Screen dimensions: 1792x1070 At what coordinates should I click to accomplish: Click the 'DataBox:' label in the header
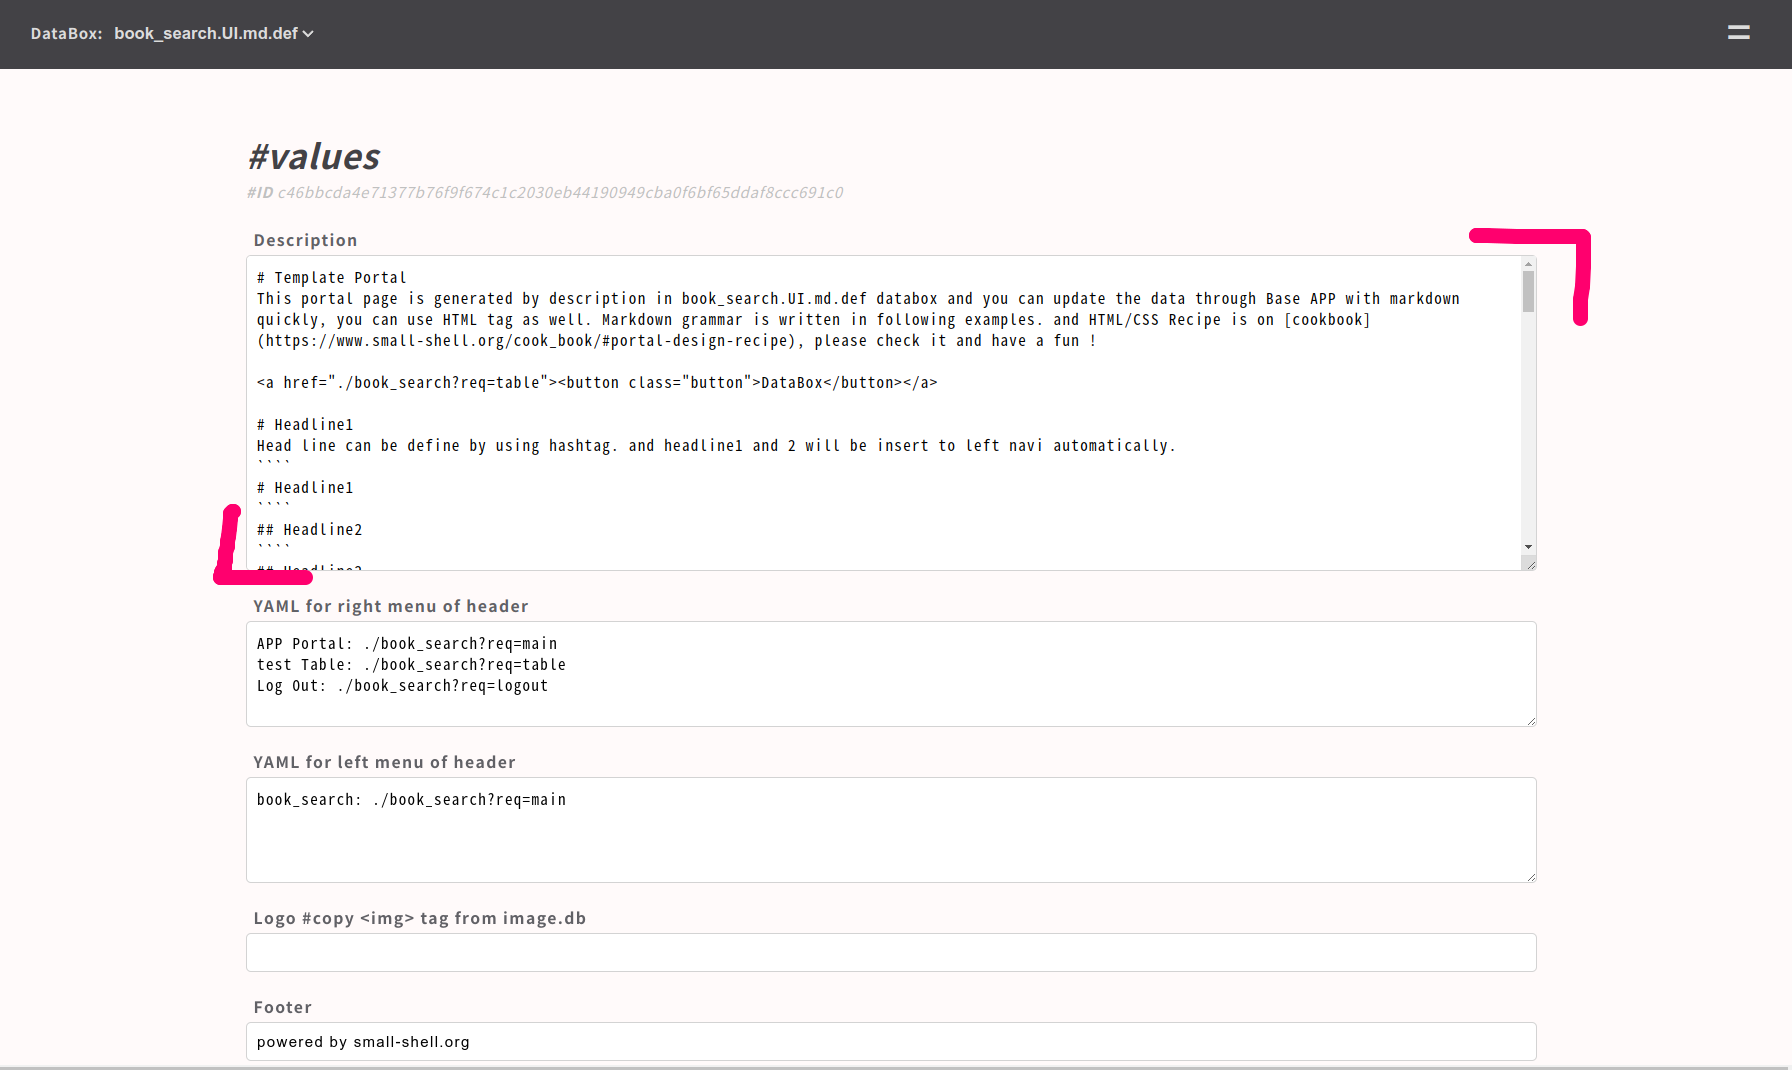(x=66, y=34)
